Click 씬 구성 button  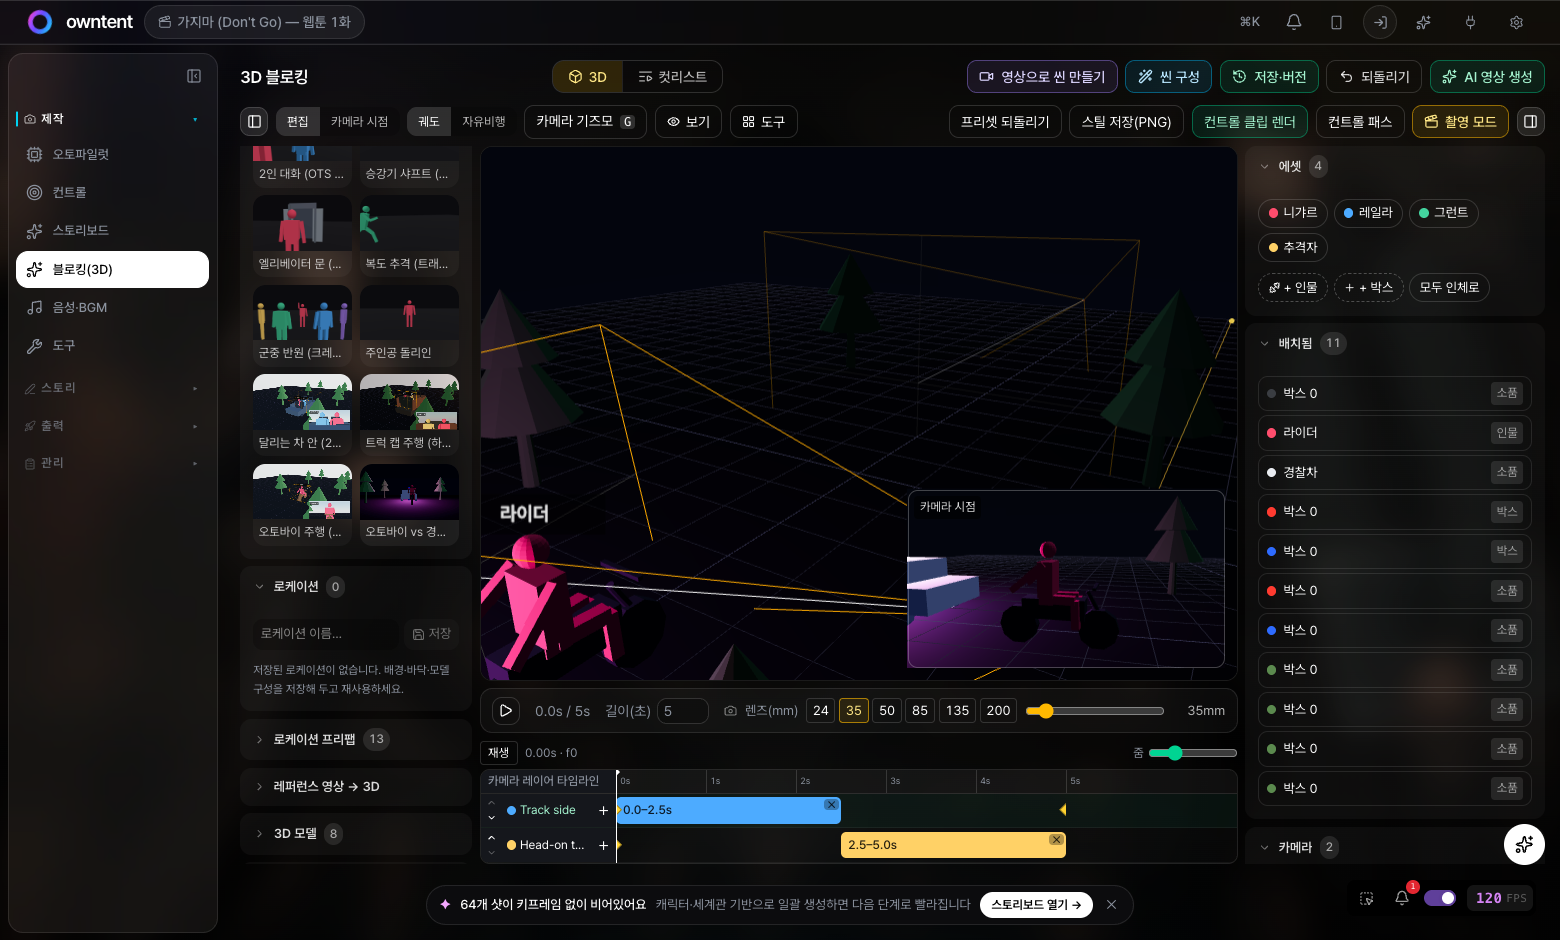pyautogui.click(x=1169, y=77)
